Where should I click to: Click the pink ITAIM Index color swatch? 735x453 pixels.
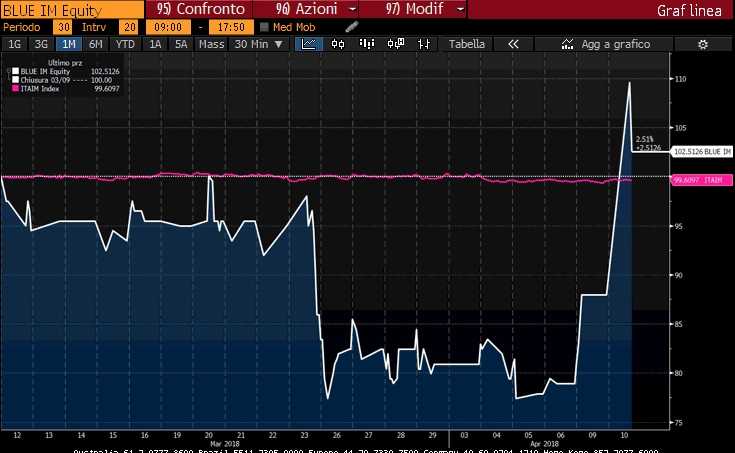coord(15,88)
